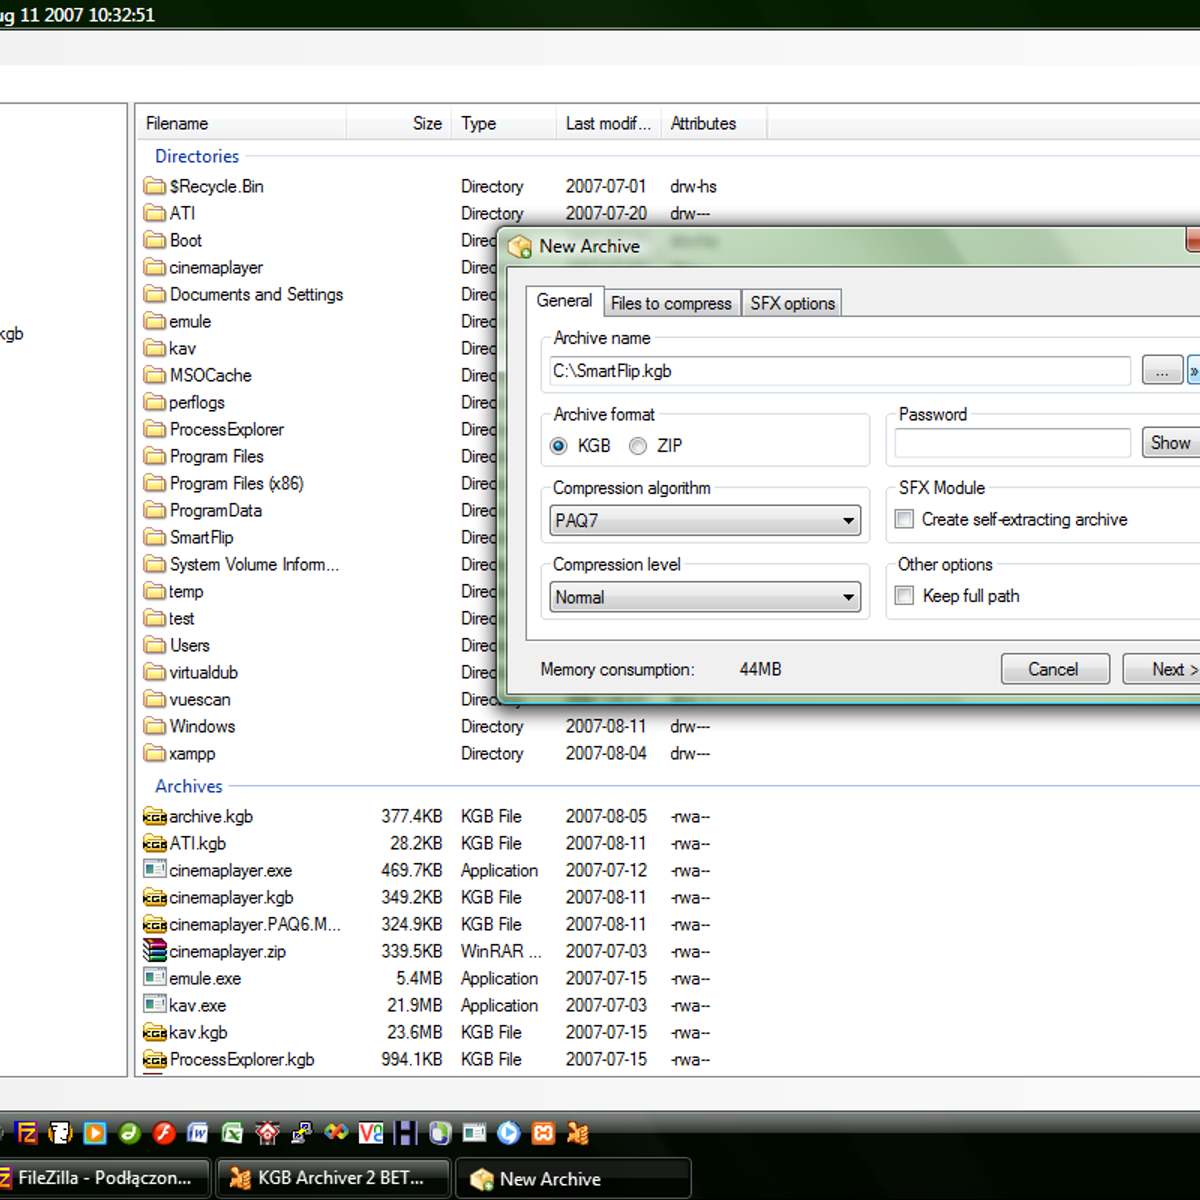Tick the Keep full path checkbox
The width and height of the screenshot is (1200, 1200).
pyautogui.click(x=905, y=596)
